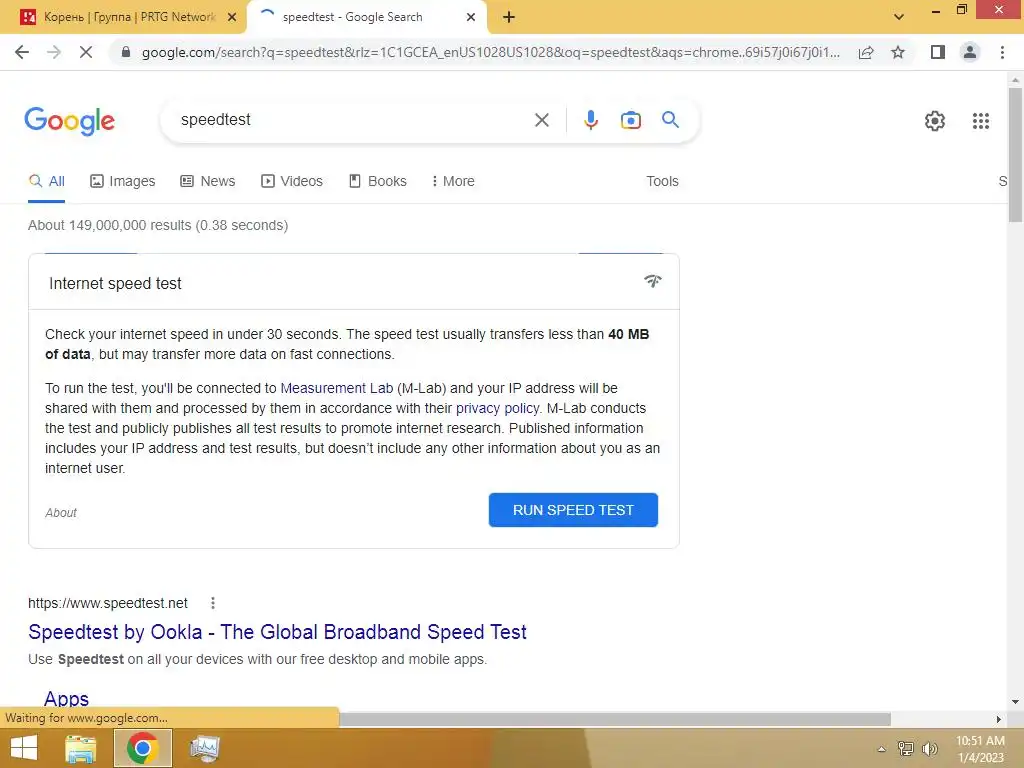Go back to the previous page
Viewport: 1024px width, 768px height.
[x=22, y=52]
